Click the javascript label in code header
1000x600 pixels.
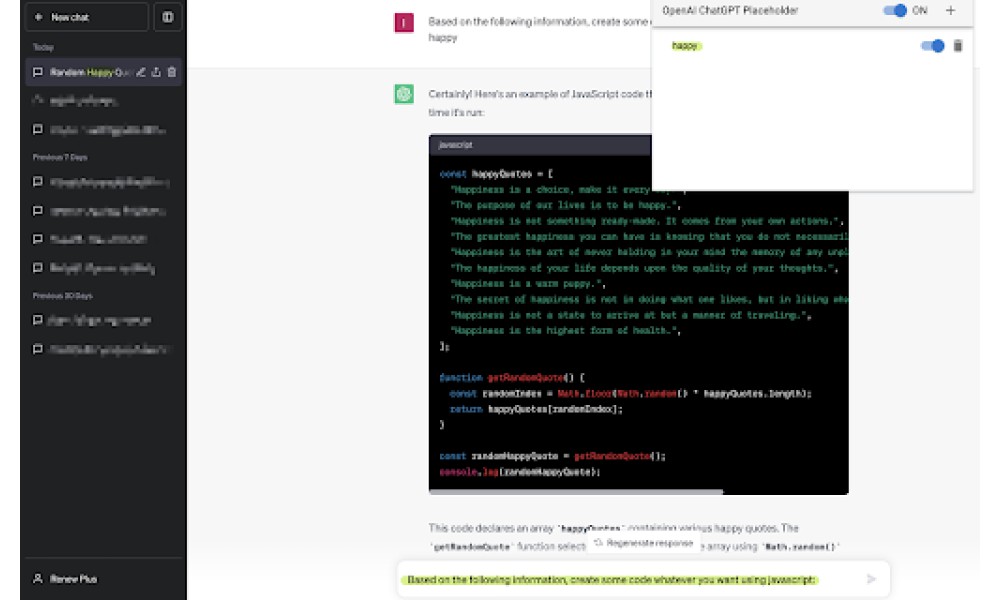click(456, 145)
